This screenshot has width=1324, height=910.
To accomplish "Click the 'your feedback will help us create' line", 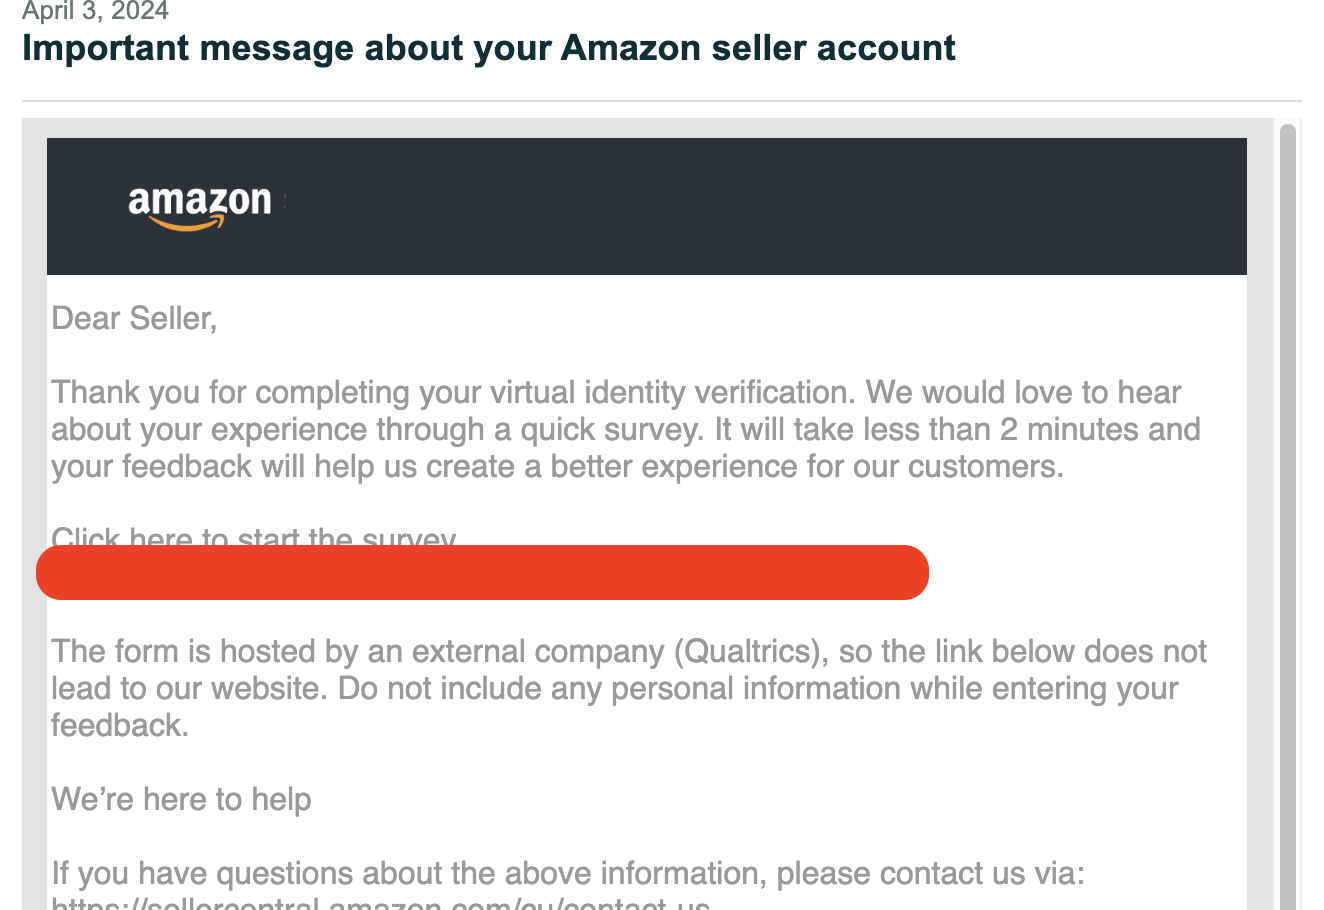I will (557, 466).
